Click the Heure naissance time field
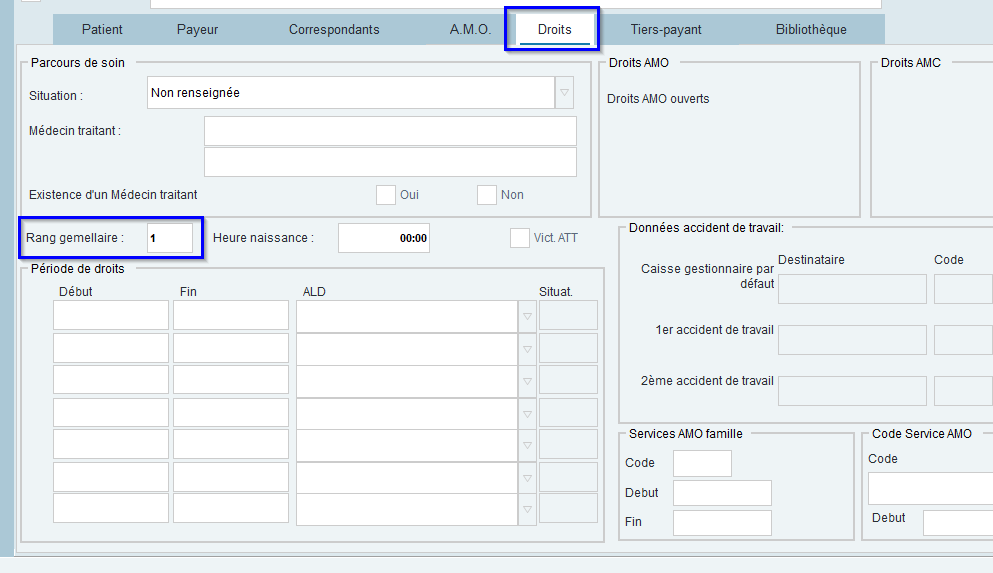This screenshot has width=993, height=573. point(384,238)
